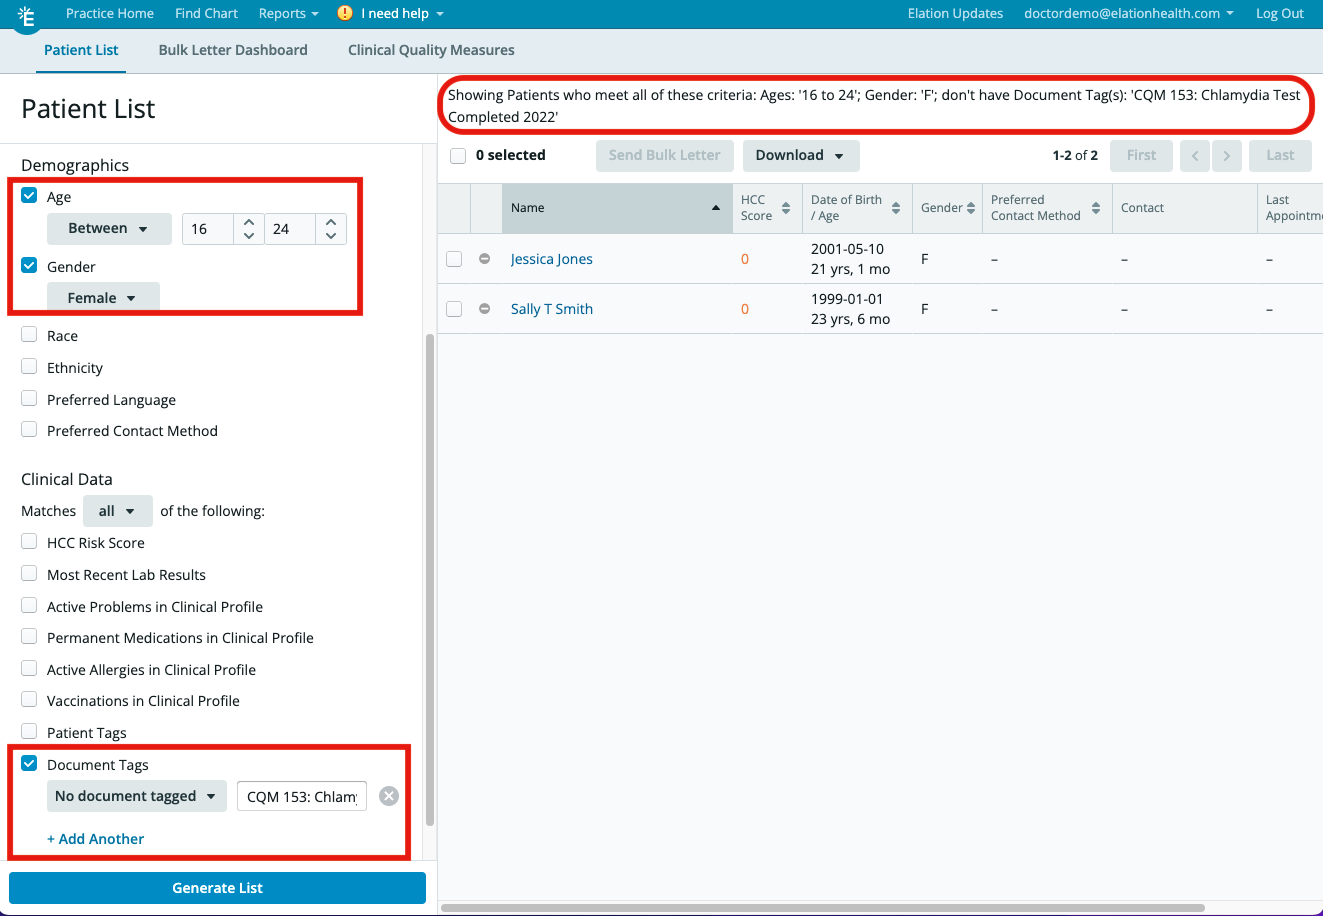Open the Between age operator dropdown
The image size is (1323, 916).
click(x=109, y=229)
